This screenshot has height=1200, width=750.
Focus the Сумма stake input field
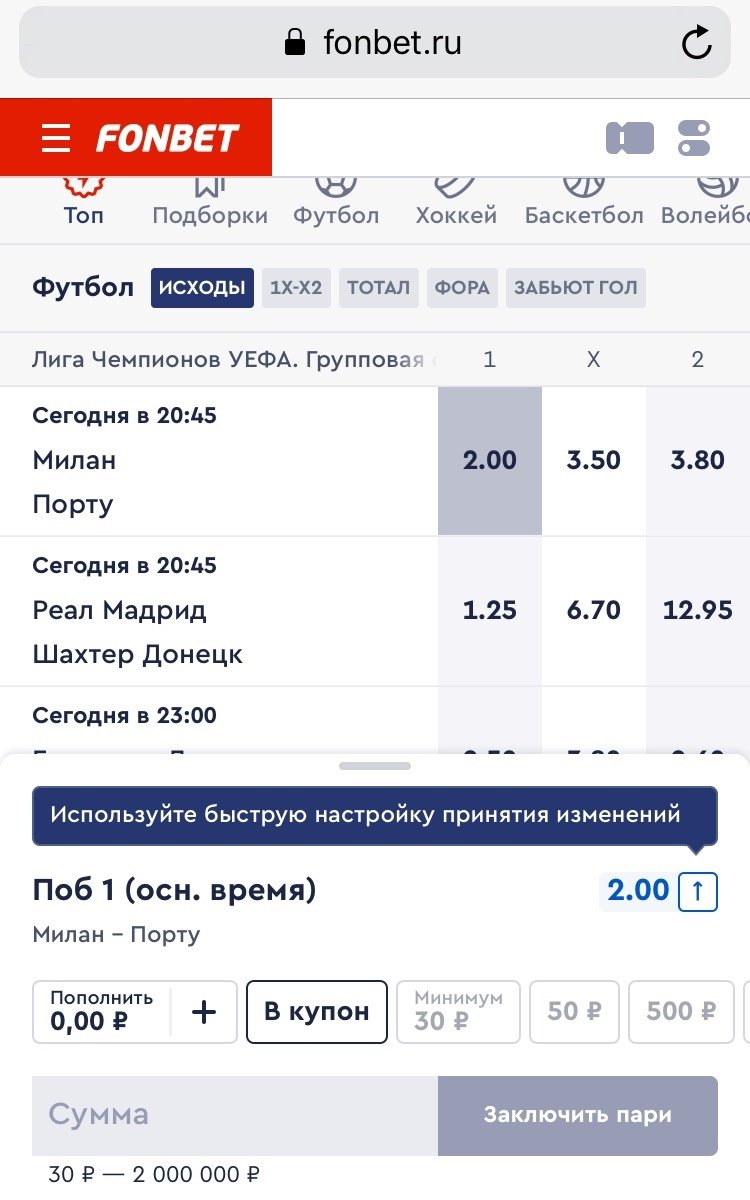(x=235, y=1115)
